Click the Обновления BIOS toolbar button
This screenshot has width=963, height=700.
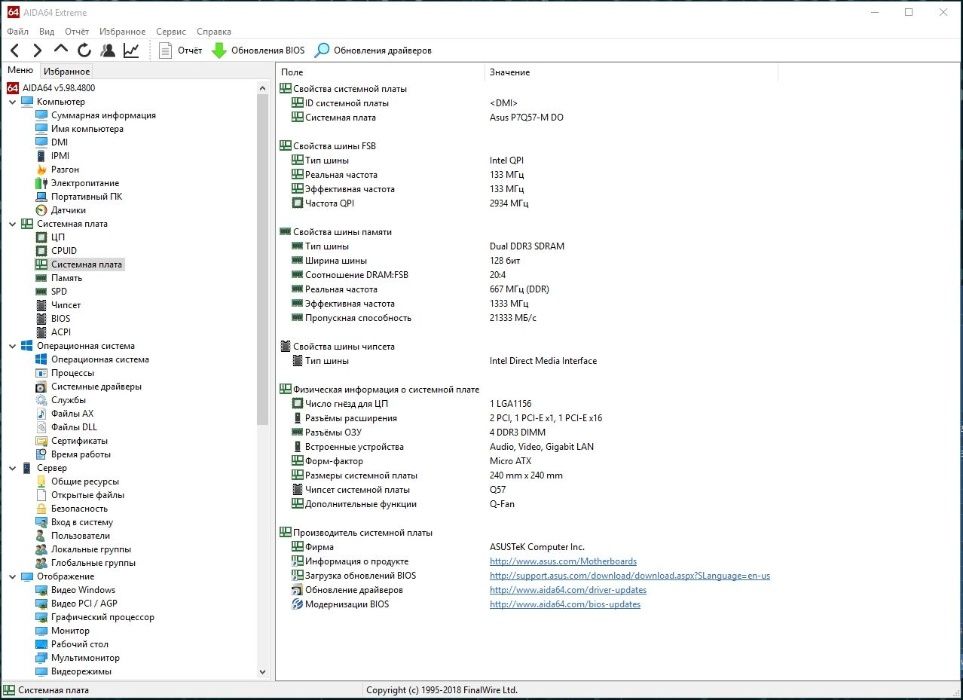pyautogui.click(x=258, y=50)
